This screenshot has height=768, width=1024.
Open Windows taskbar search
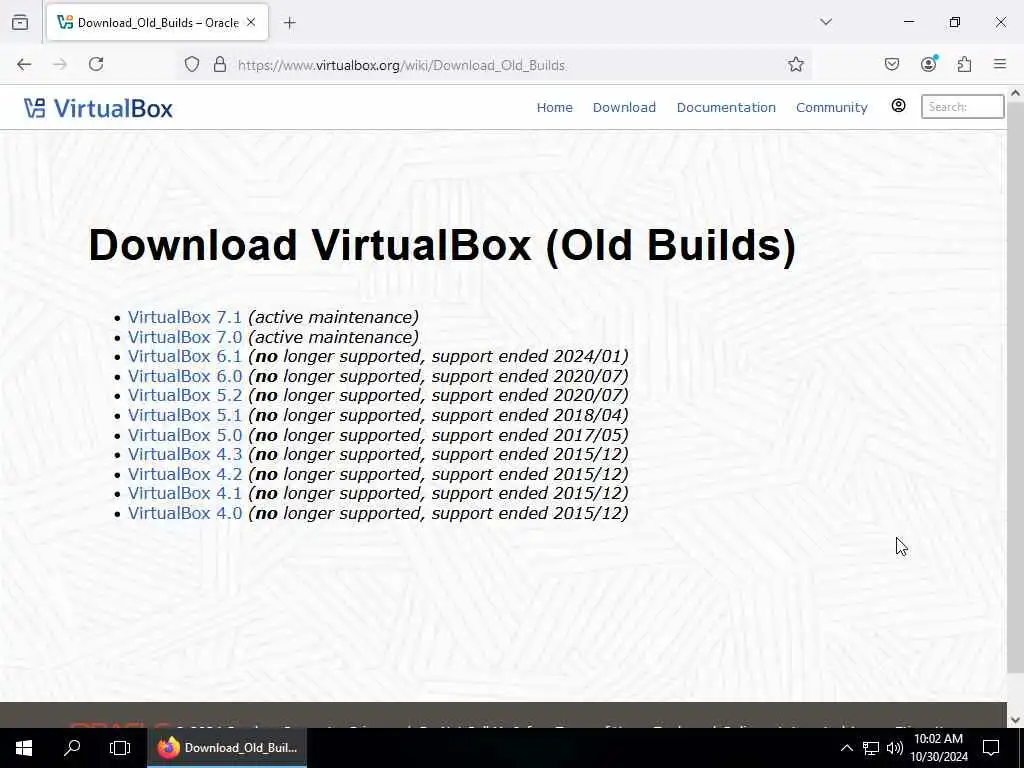72,748
